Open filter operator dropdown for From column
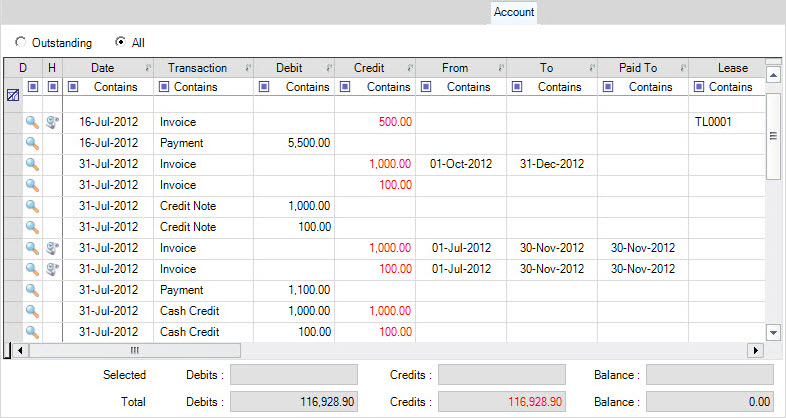 (x=426, y=87)
